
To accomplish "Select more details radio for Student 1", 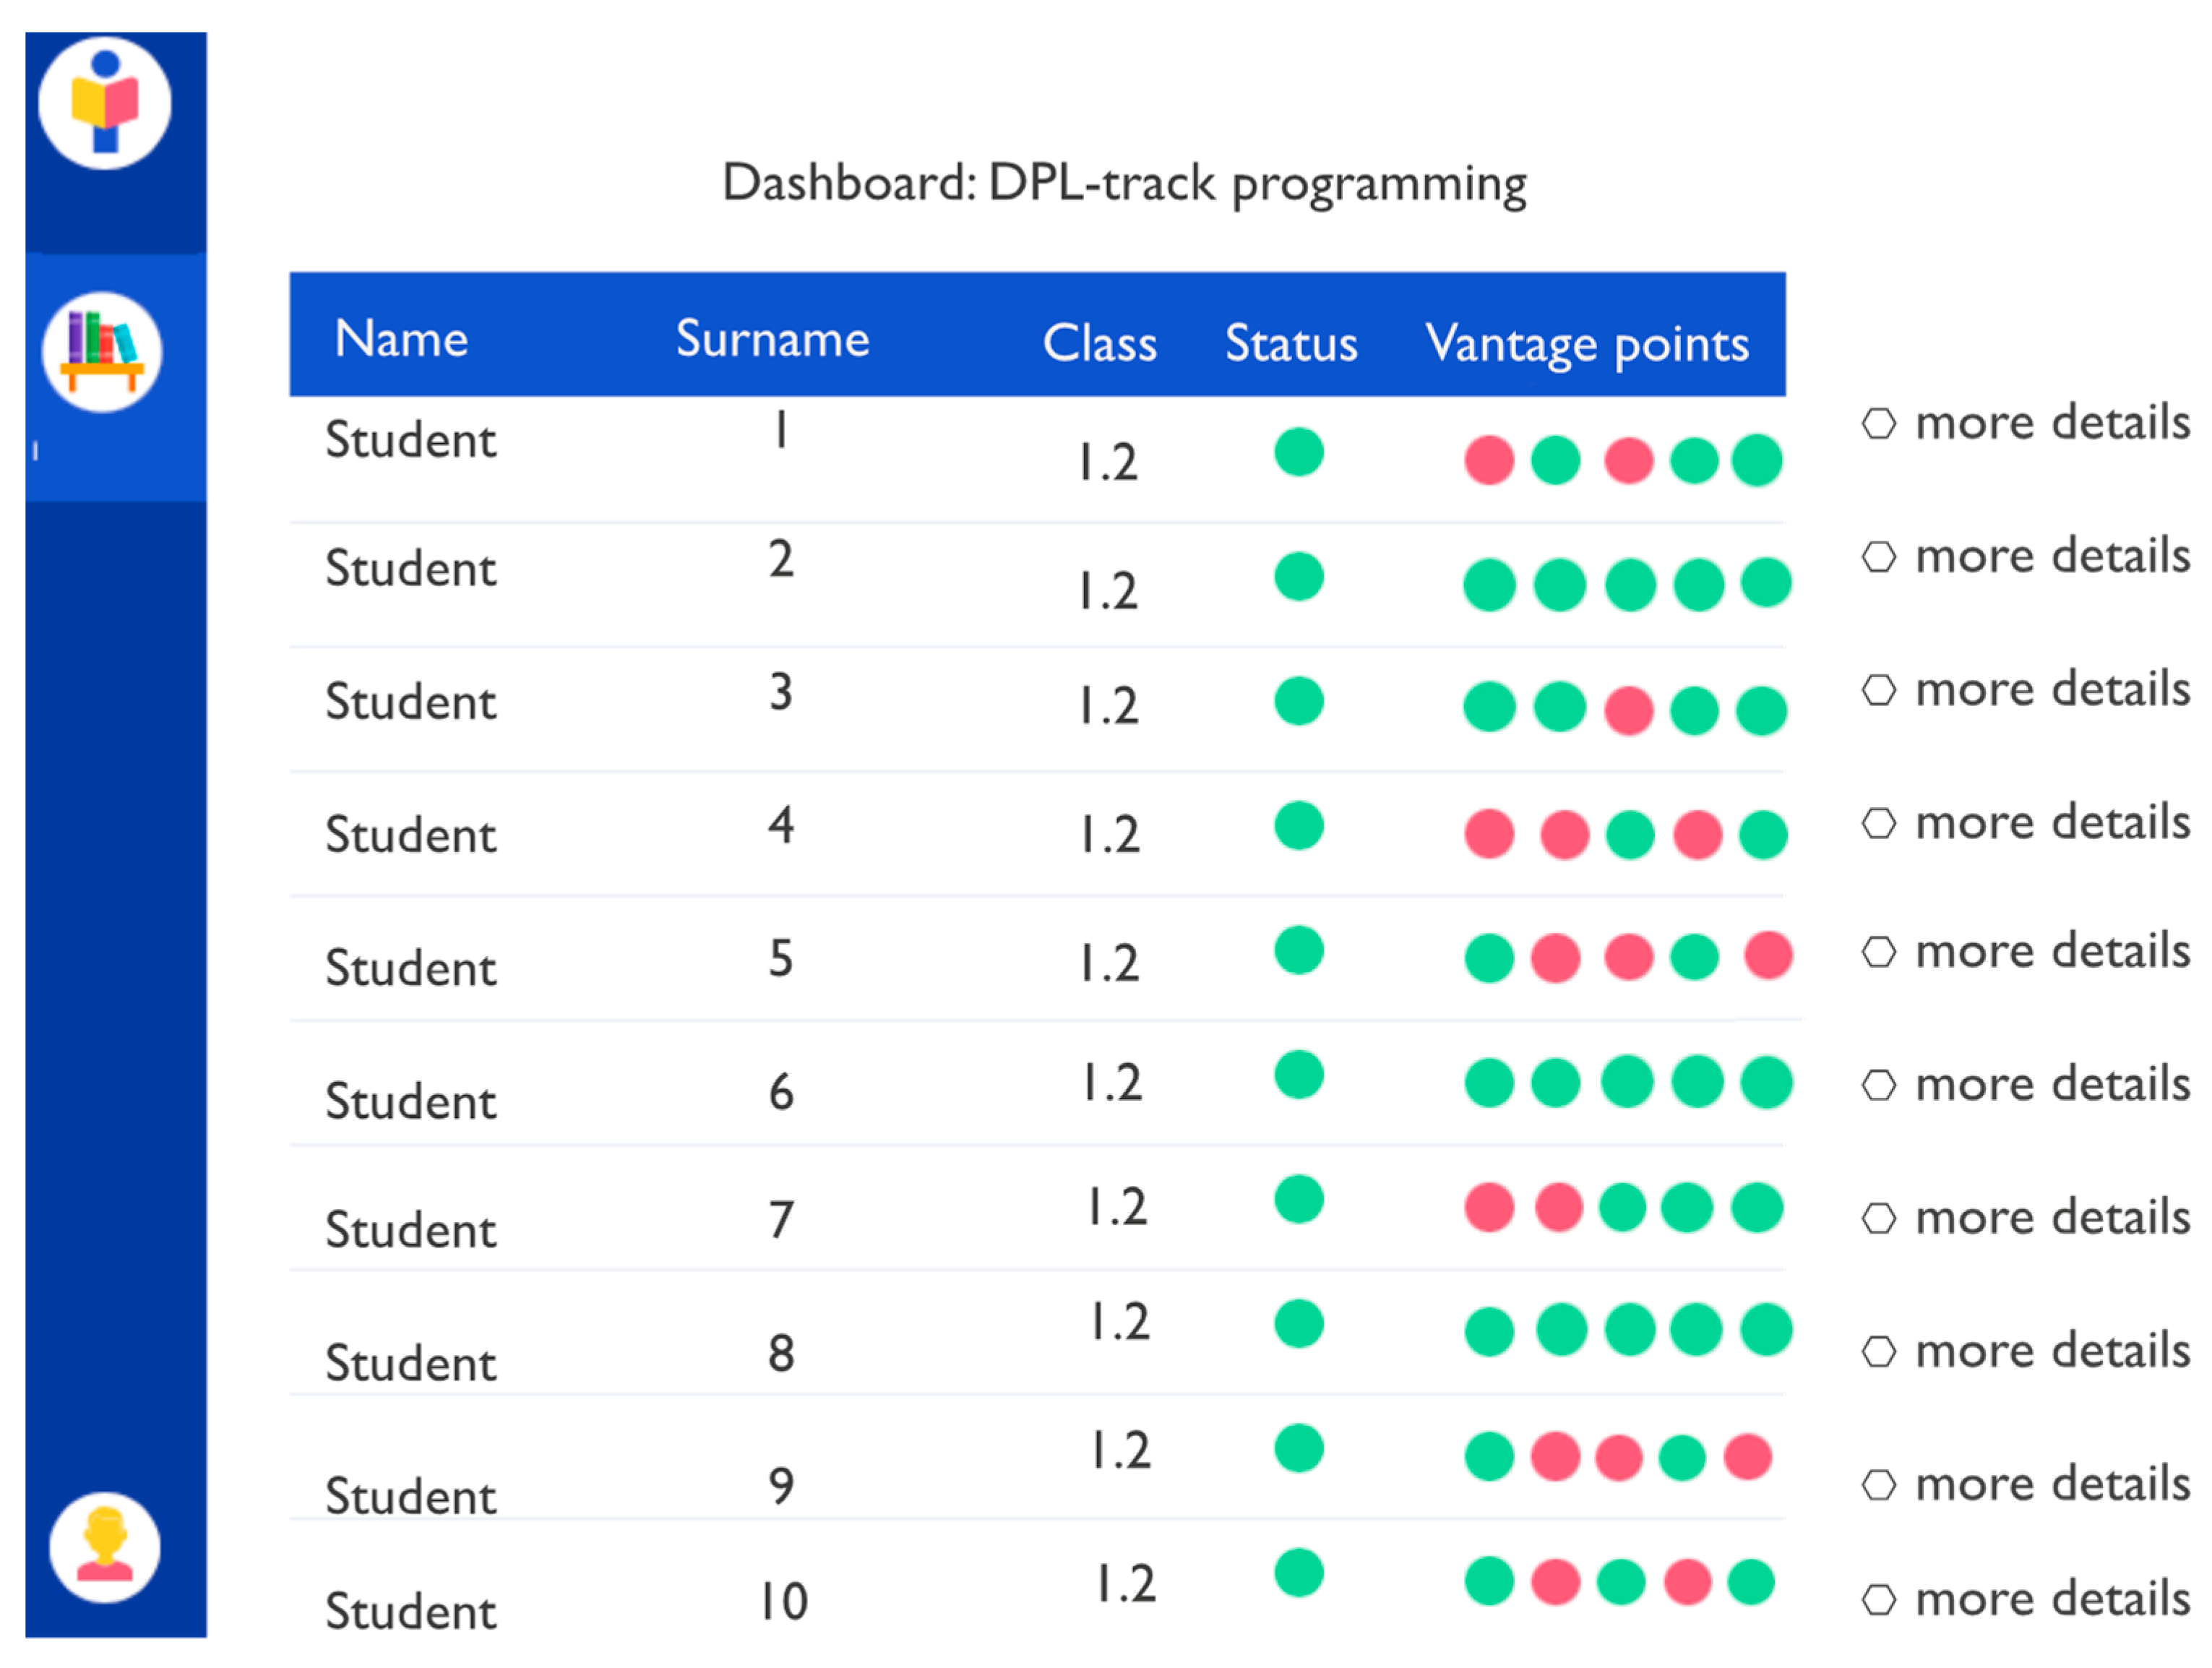I will pos(1878,423).
